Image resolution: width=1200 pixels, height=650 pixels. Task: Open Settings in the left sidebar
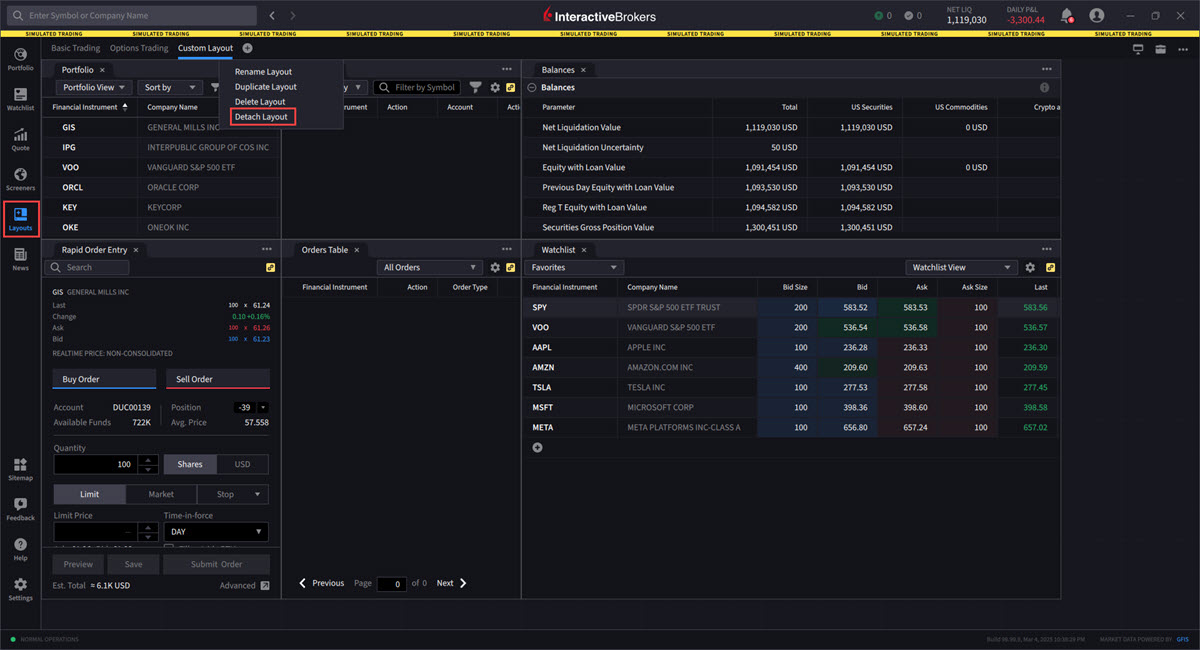[x=20, y=589]
